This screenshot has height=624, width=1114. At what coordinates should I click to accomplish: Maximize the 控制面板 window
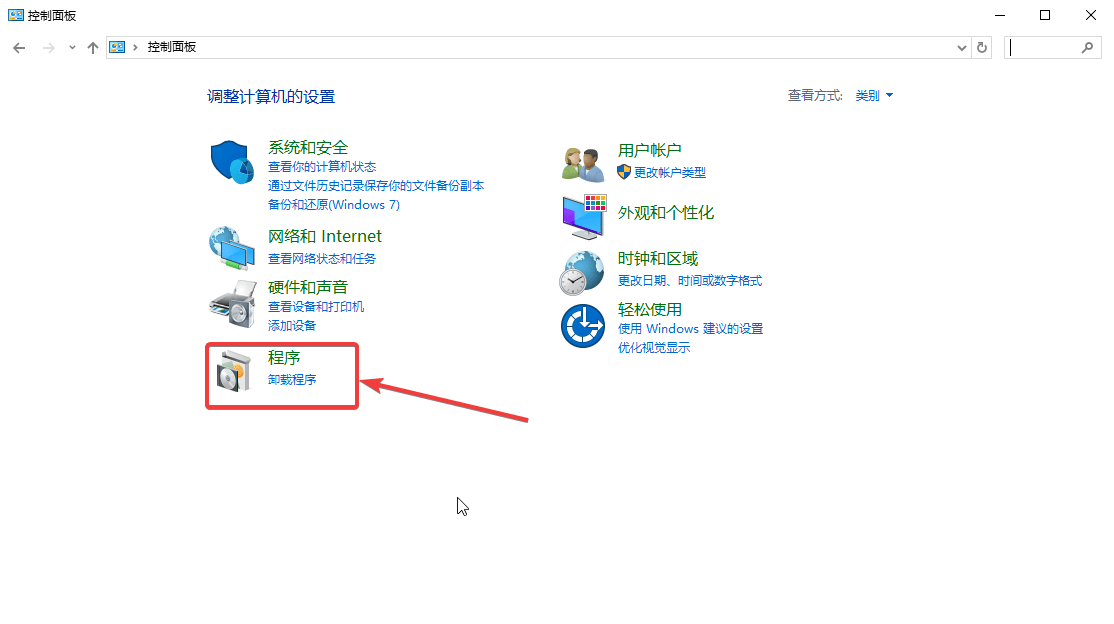click(1045, 15)
